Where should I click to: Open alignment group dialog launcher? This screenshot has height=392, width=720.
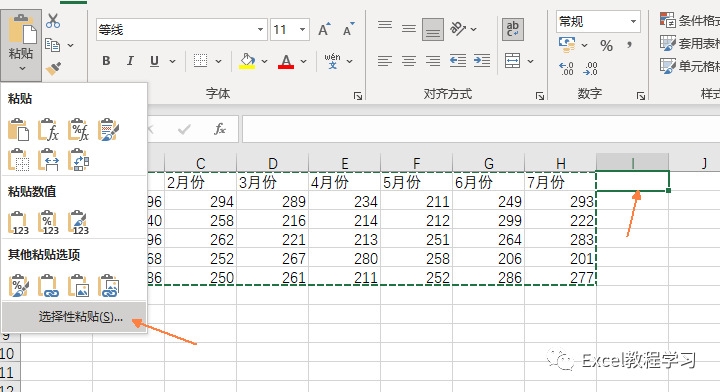(540, 96)
